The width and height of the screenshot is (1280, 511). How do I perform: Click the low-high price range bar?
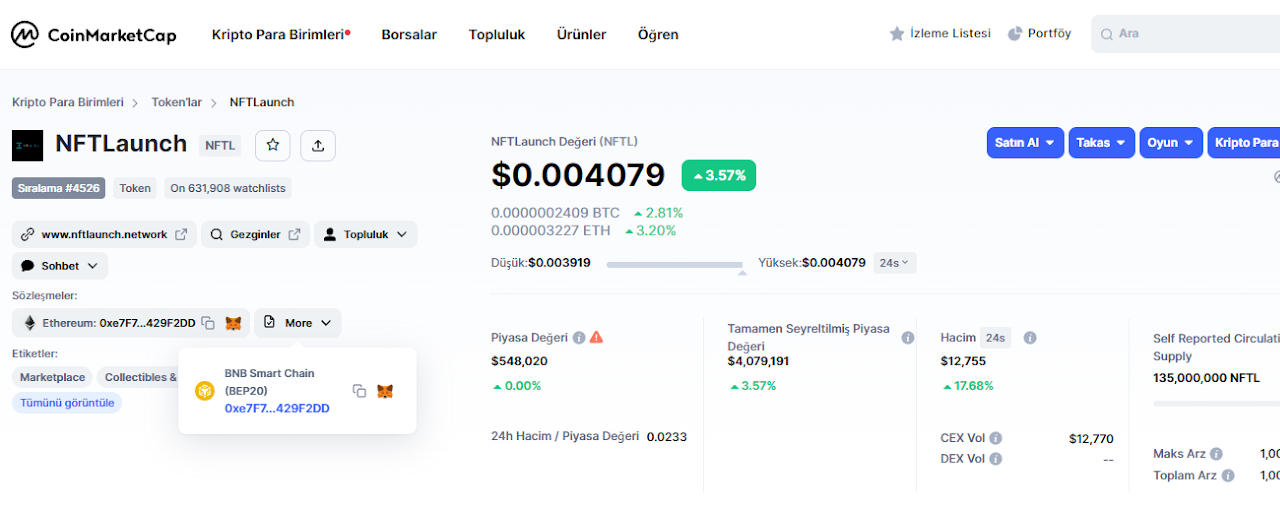click(674, 265)
